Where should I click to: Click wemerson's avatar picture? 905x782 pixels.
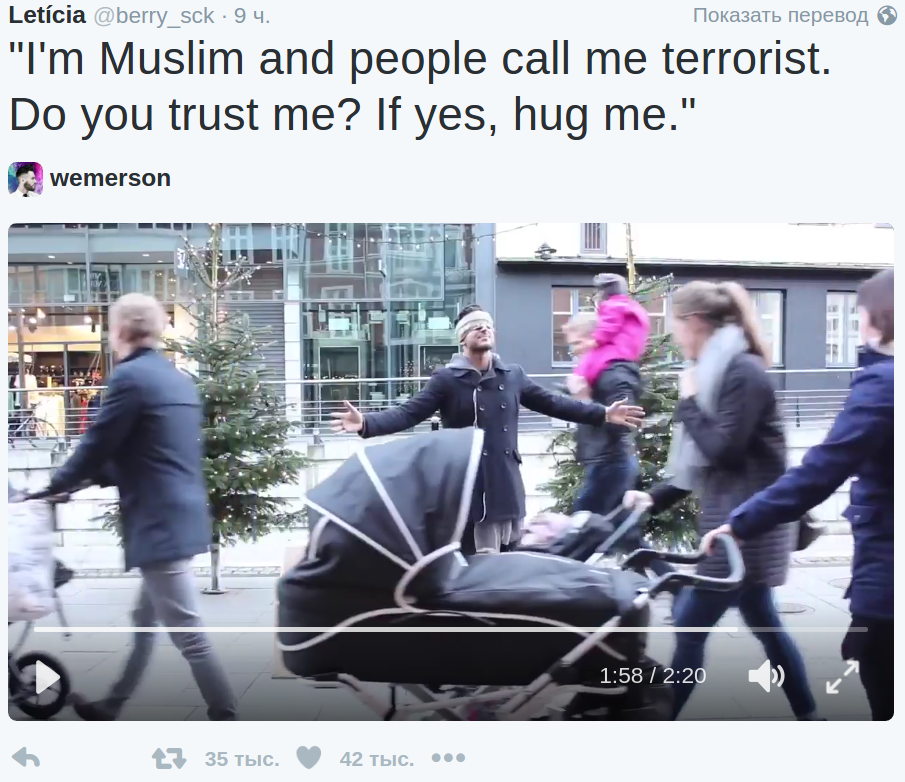[25, 179]
